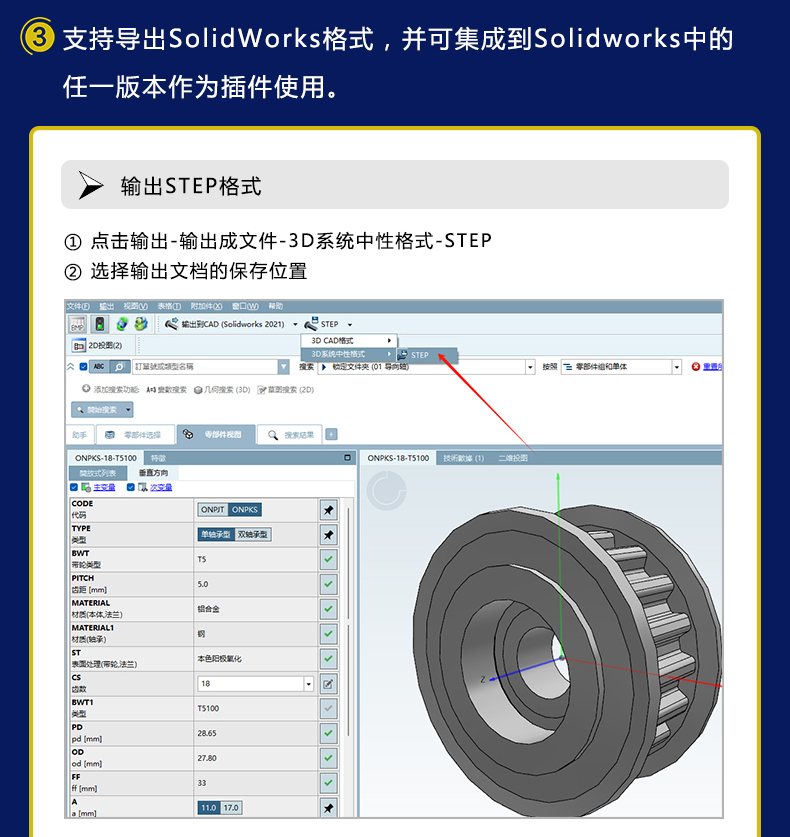790x837 pixels.
Task: Click the BMP export icon in toolbar
Action: pos(76,324)
